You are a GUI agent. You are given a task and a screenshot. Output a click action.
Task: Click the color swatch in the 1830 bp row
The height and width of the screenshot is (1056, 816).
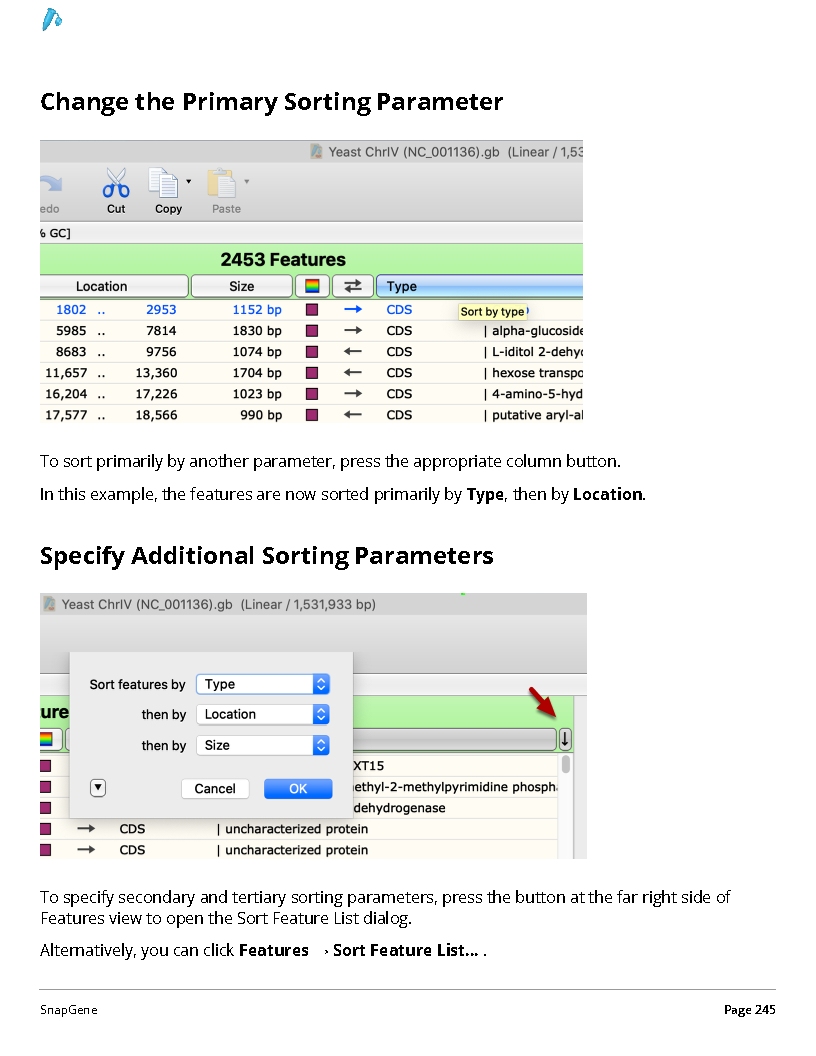312,331
